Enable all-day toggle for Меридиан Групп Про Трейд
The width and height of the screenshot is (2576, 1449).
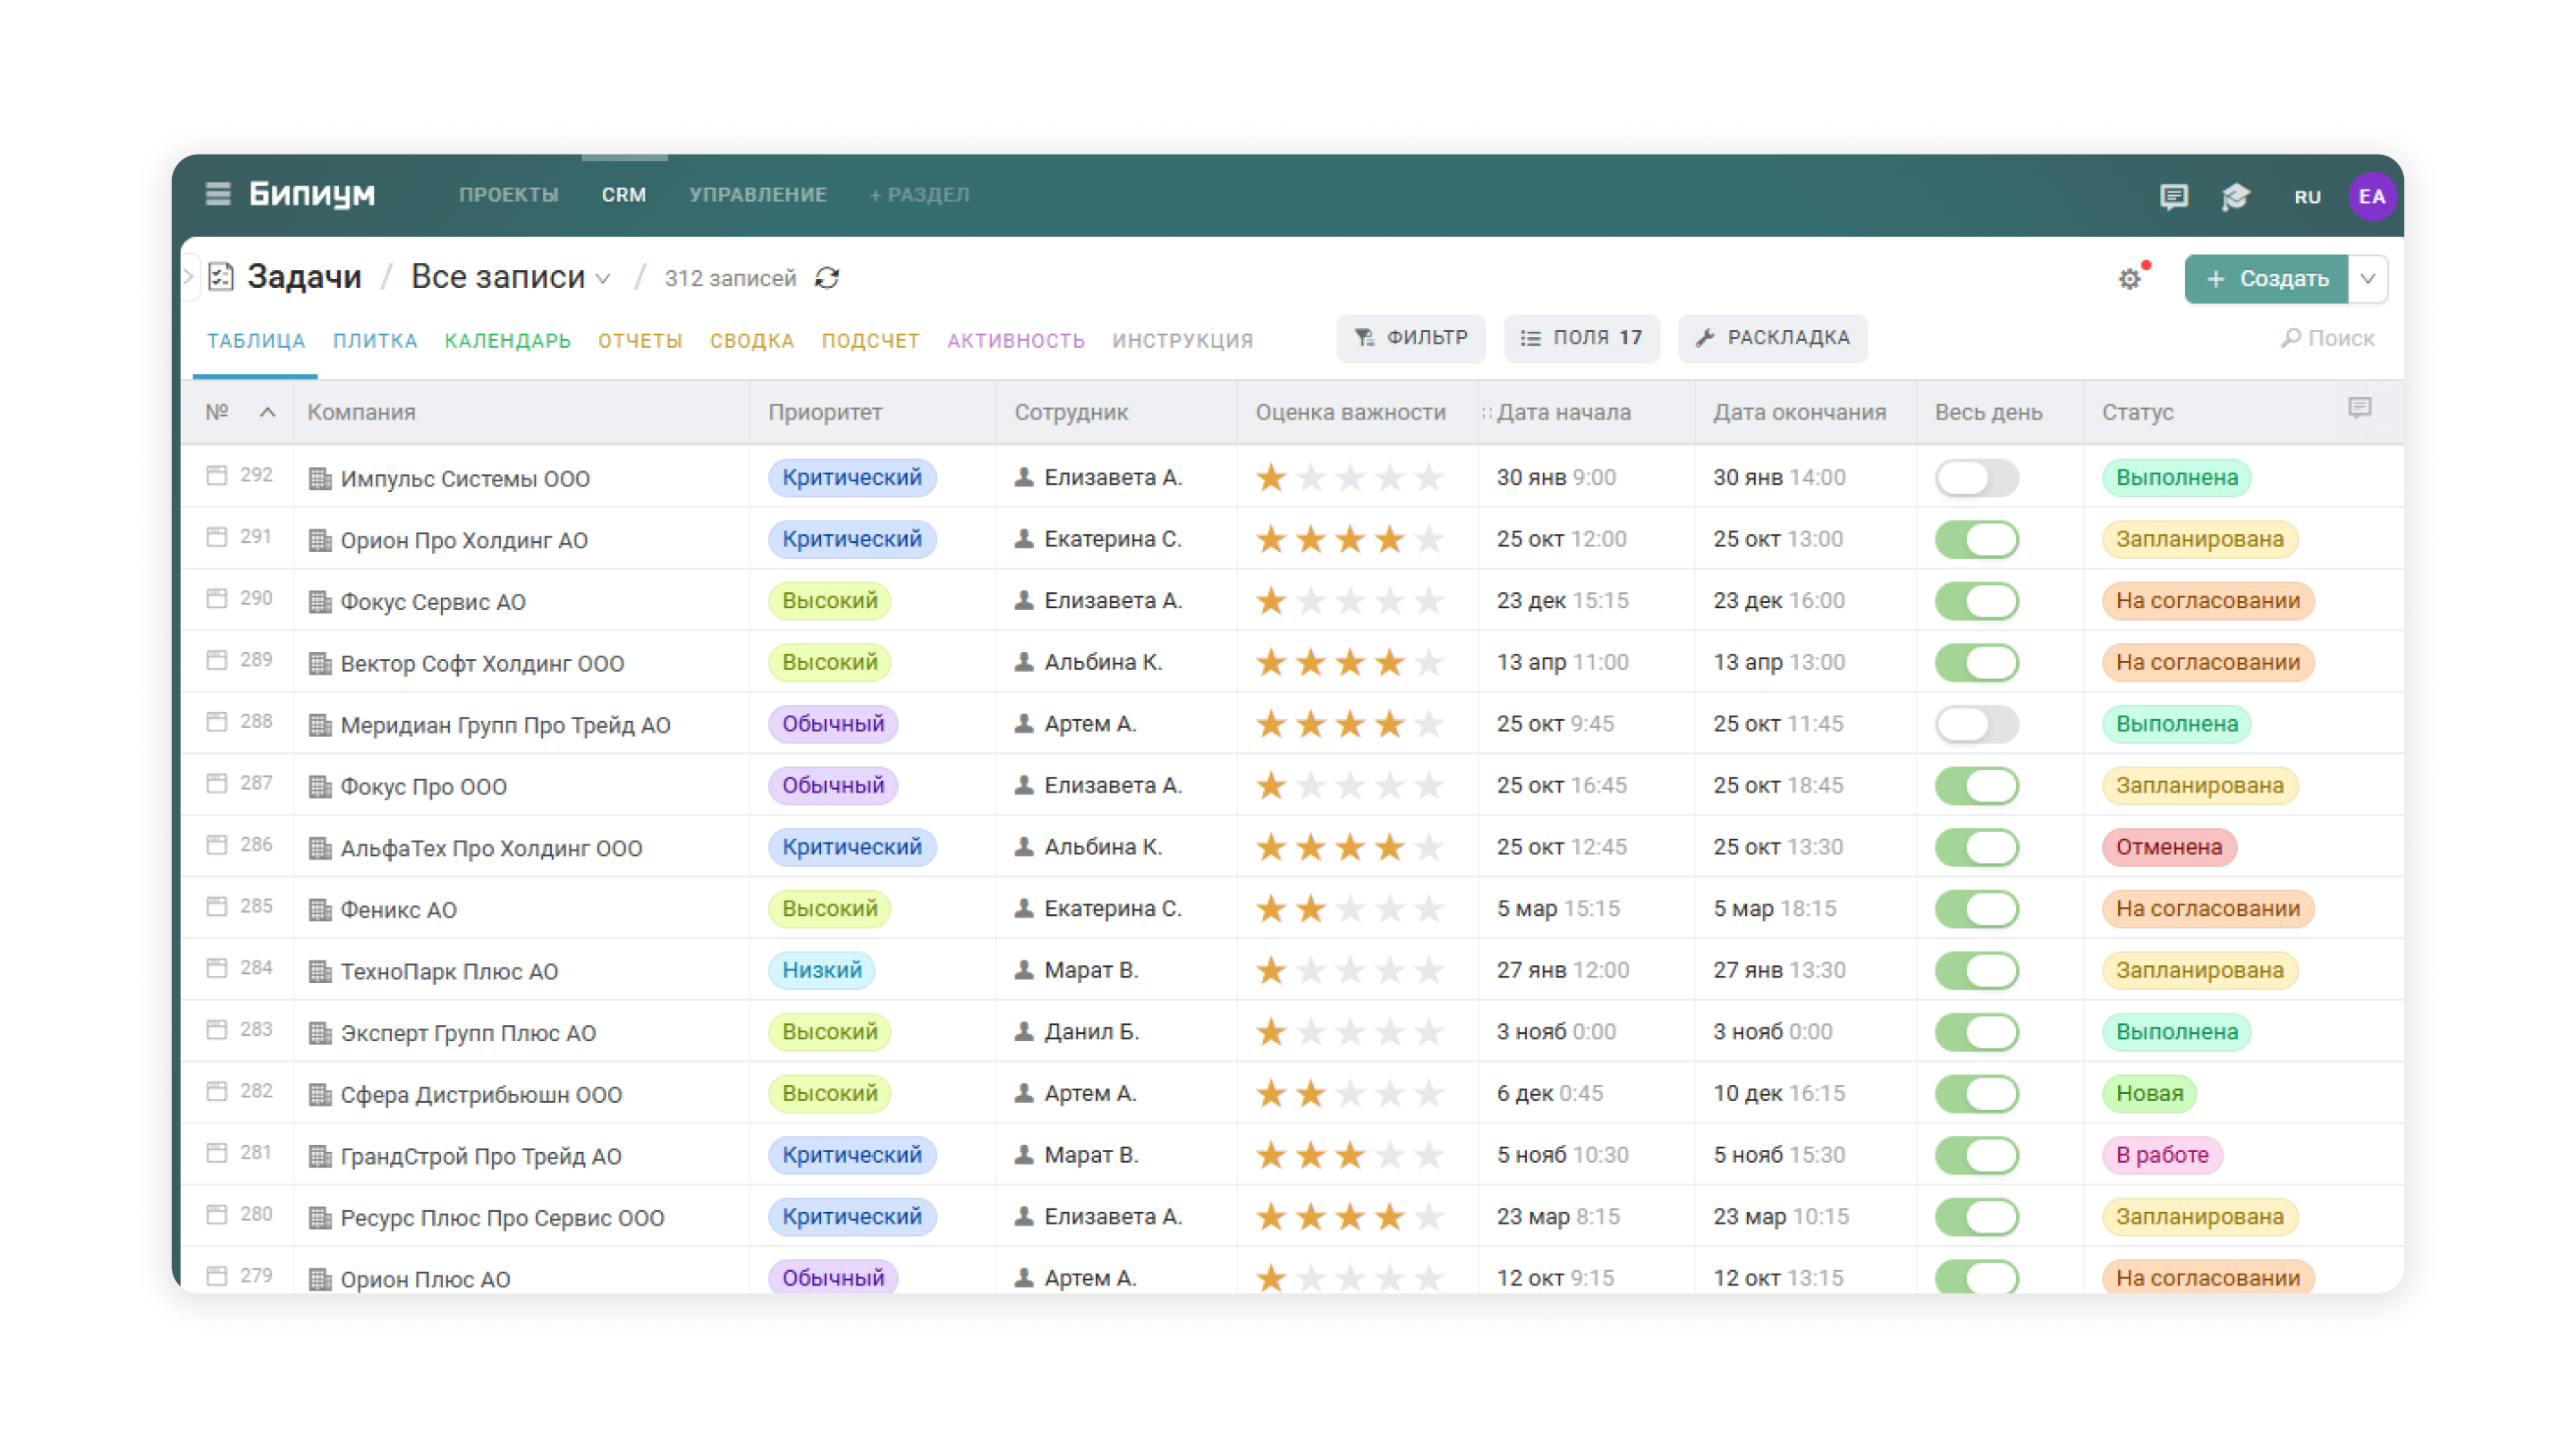click(x=1976, y=724)
